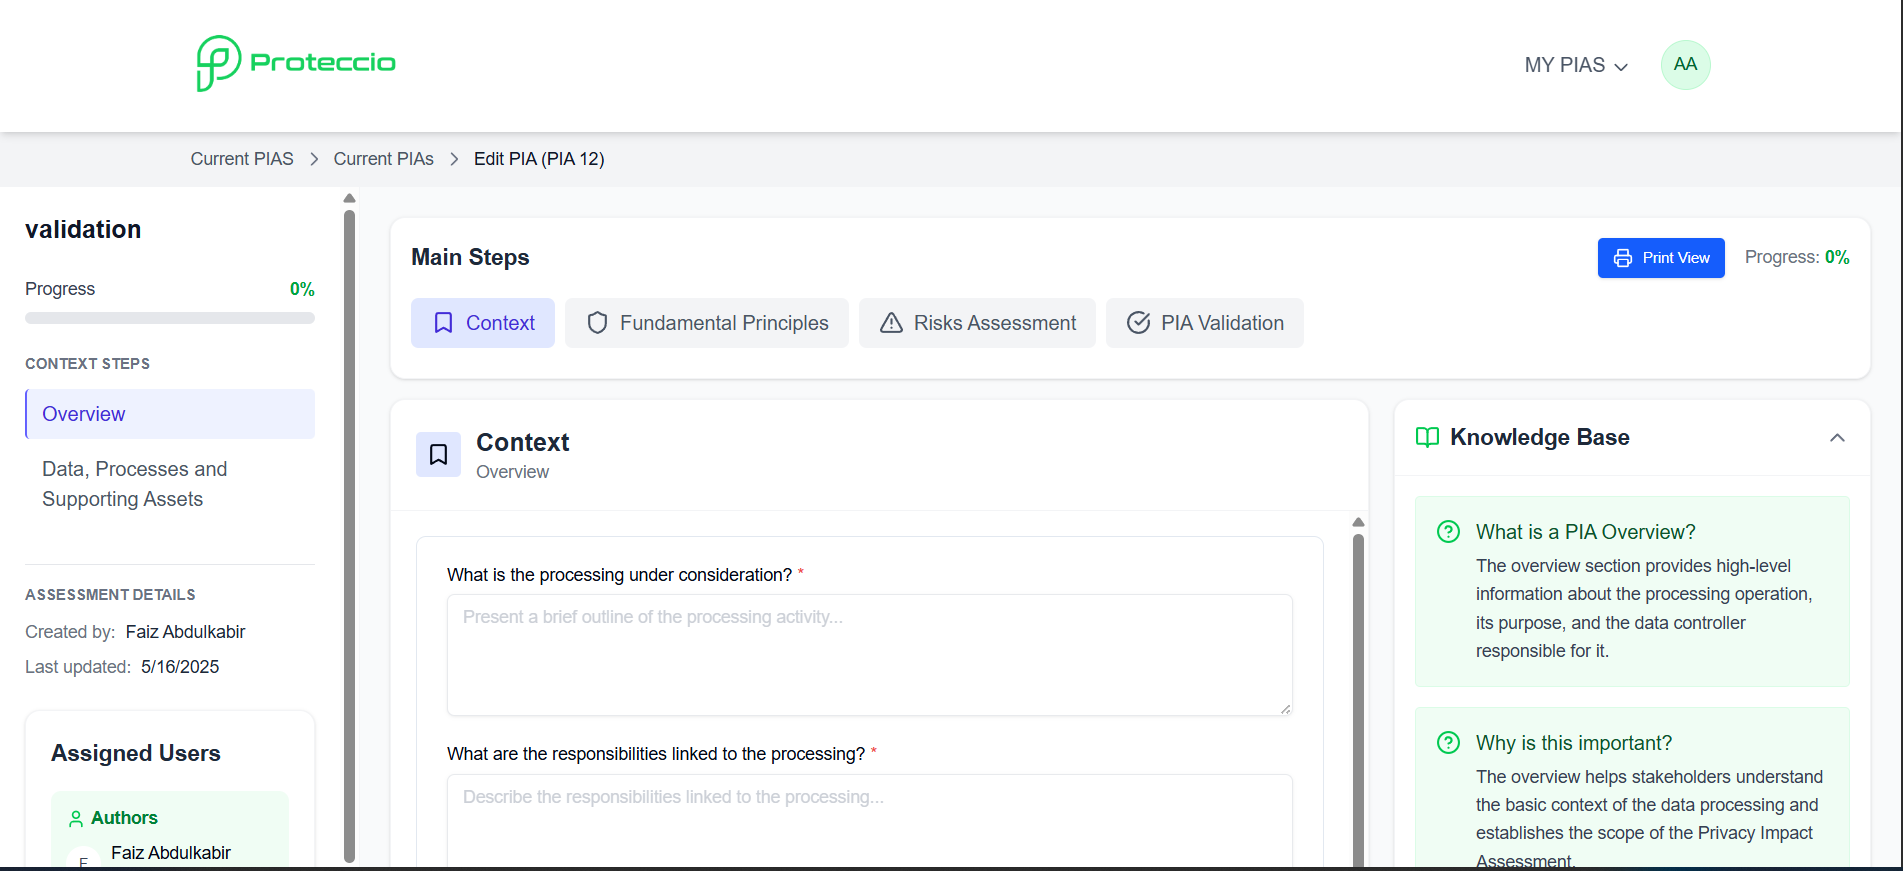Image resolution: width=1903 pixels, height=871 pixels.
Task: Open the Risks Assessment tab
Action: 977,323
